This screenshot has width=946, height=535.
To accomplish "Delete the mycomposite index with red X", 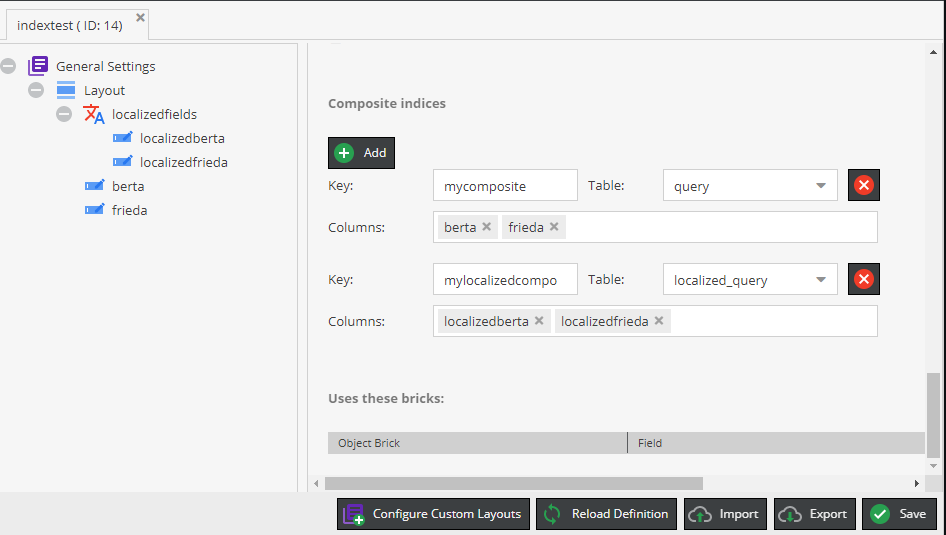I will [x=864, y=185].
